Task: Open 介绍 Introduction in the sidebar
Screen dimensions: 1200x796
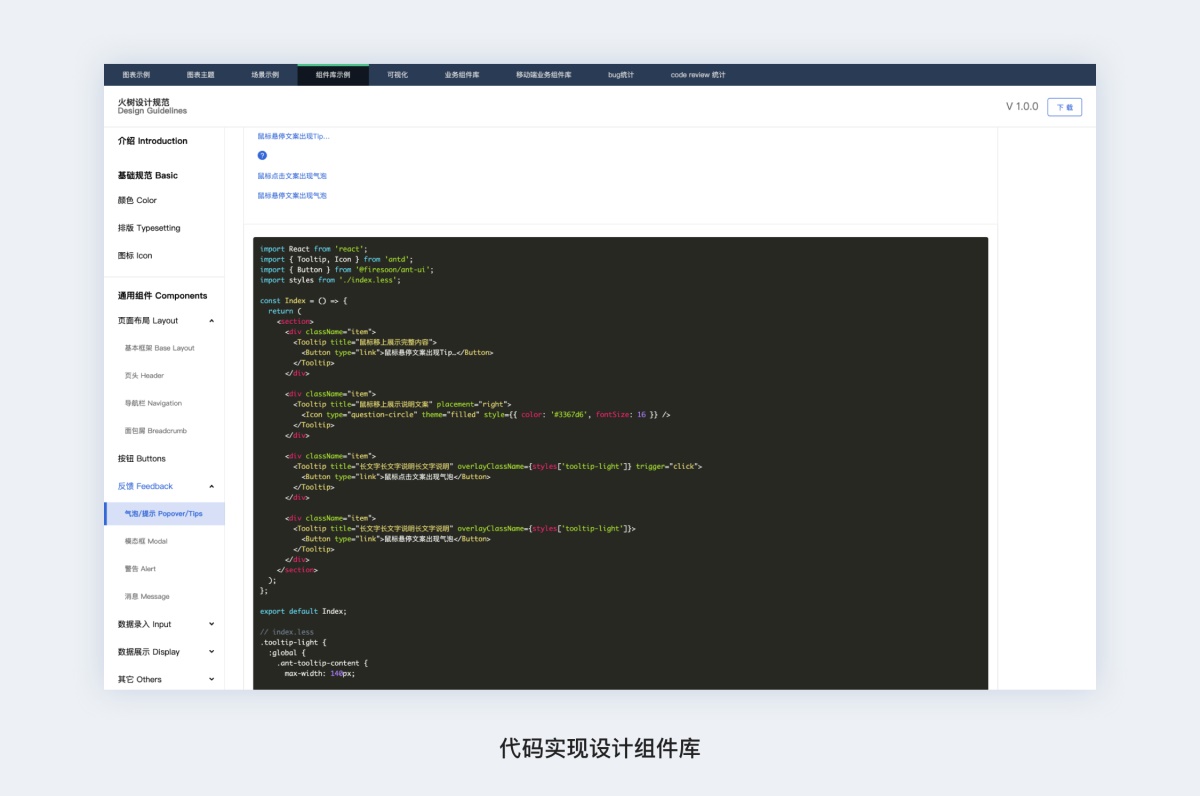Action: click(x=152, y=141)
